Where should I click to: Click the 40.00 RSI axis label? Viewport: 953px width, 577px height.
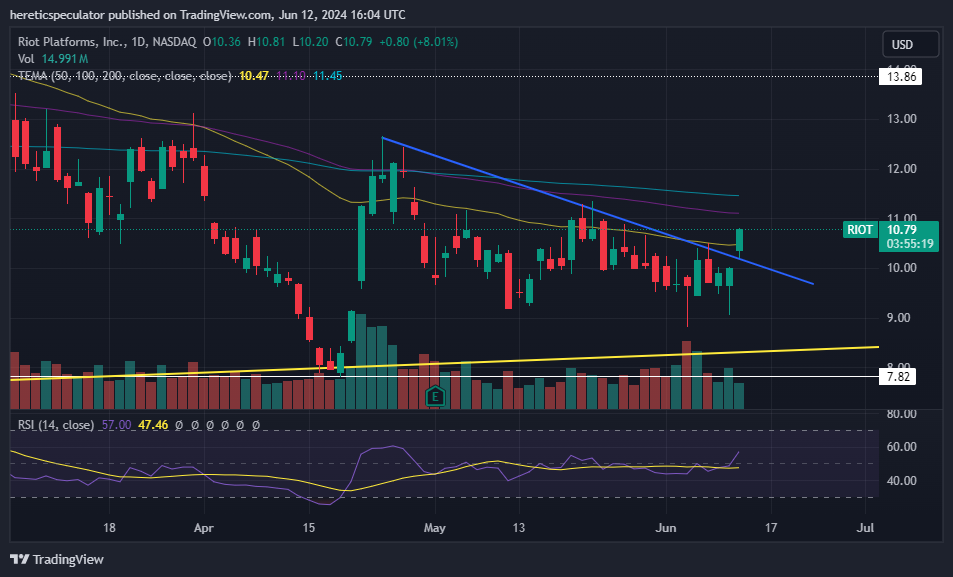902,481
